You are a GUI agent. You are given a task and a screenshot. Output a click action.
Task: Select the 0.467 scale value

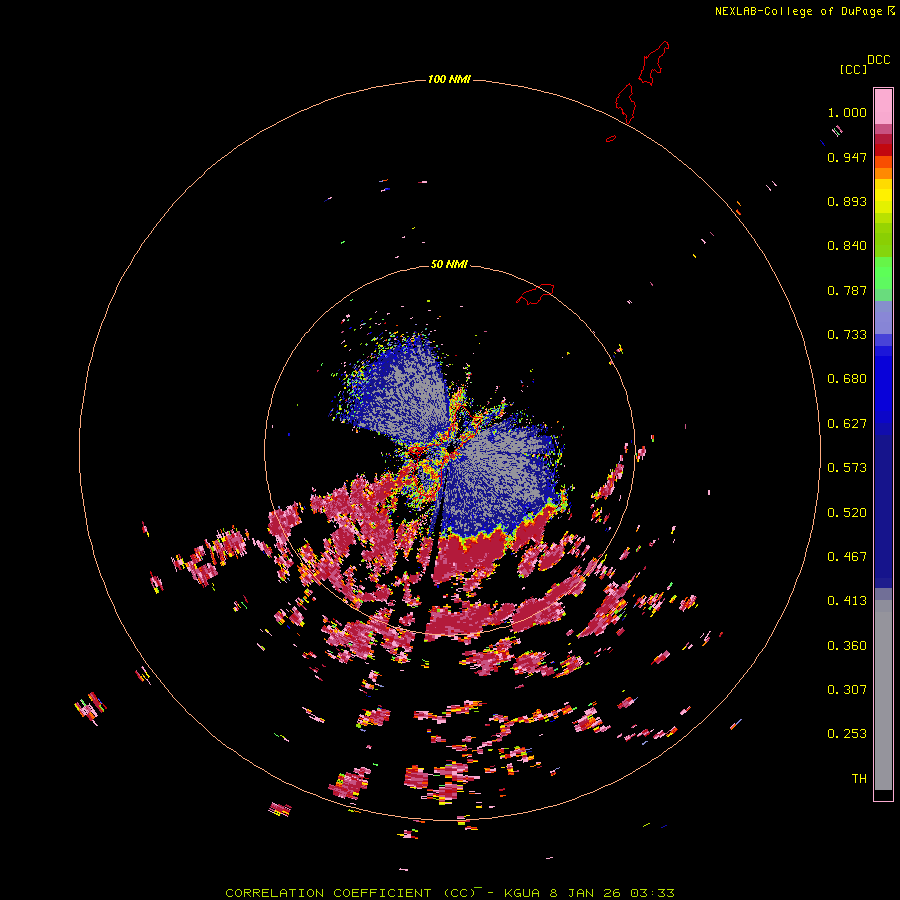[847, 557]
